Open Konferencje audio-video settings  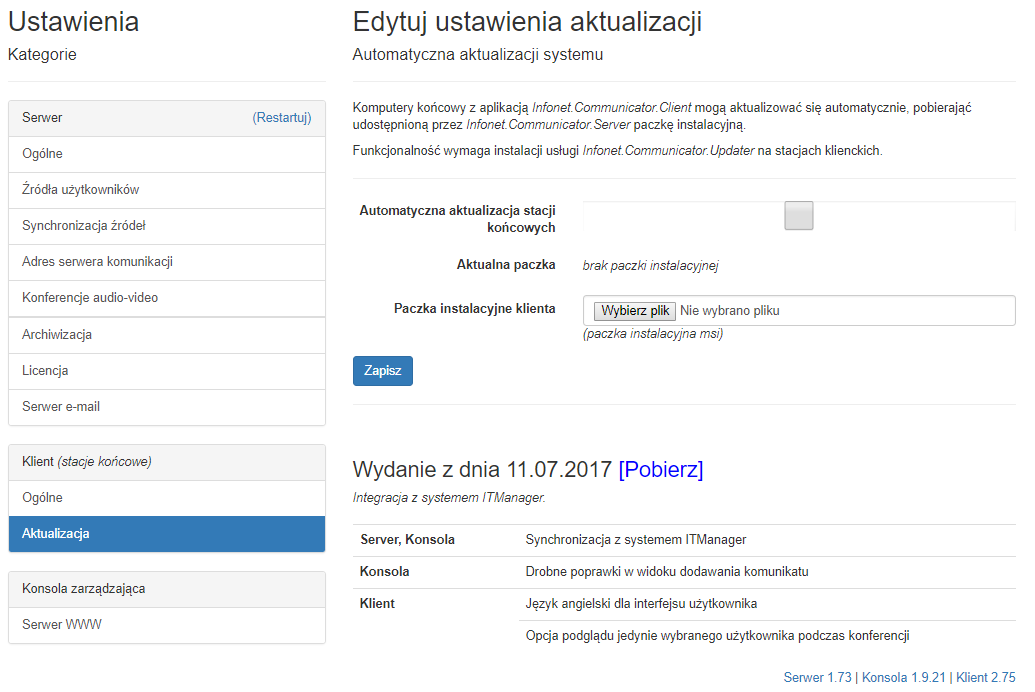click(90, 298)
